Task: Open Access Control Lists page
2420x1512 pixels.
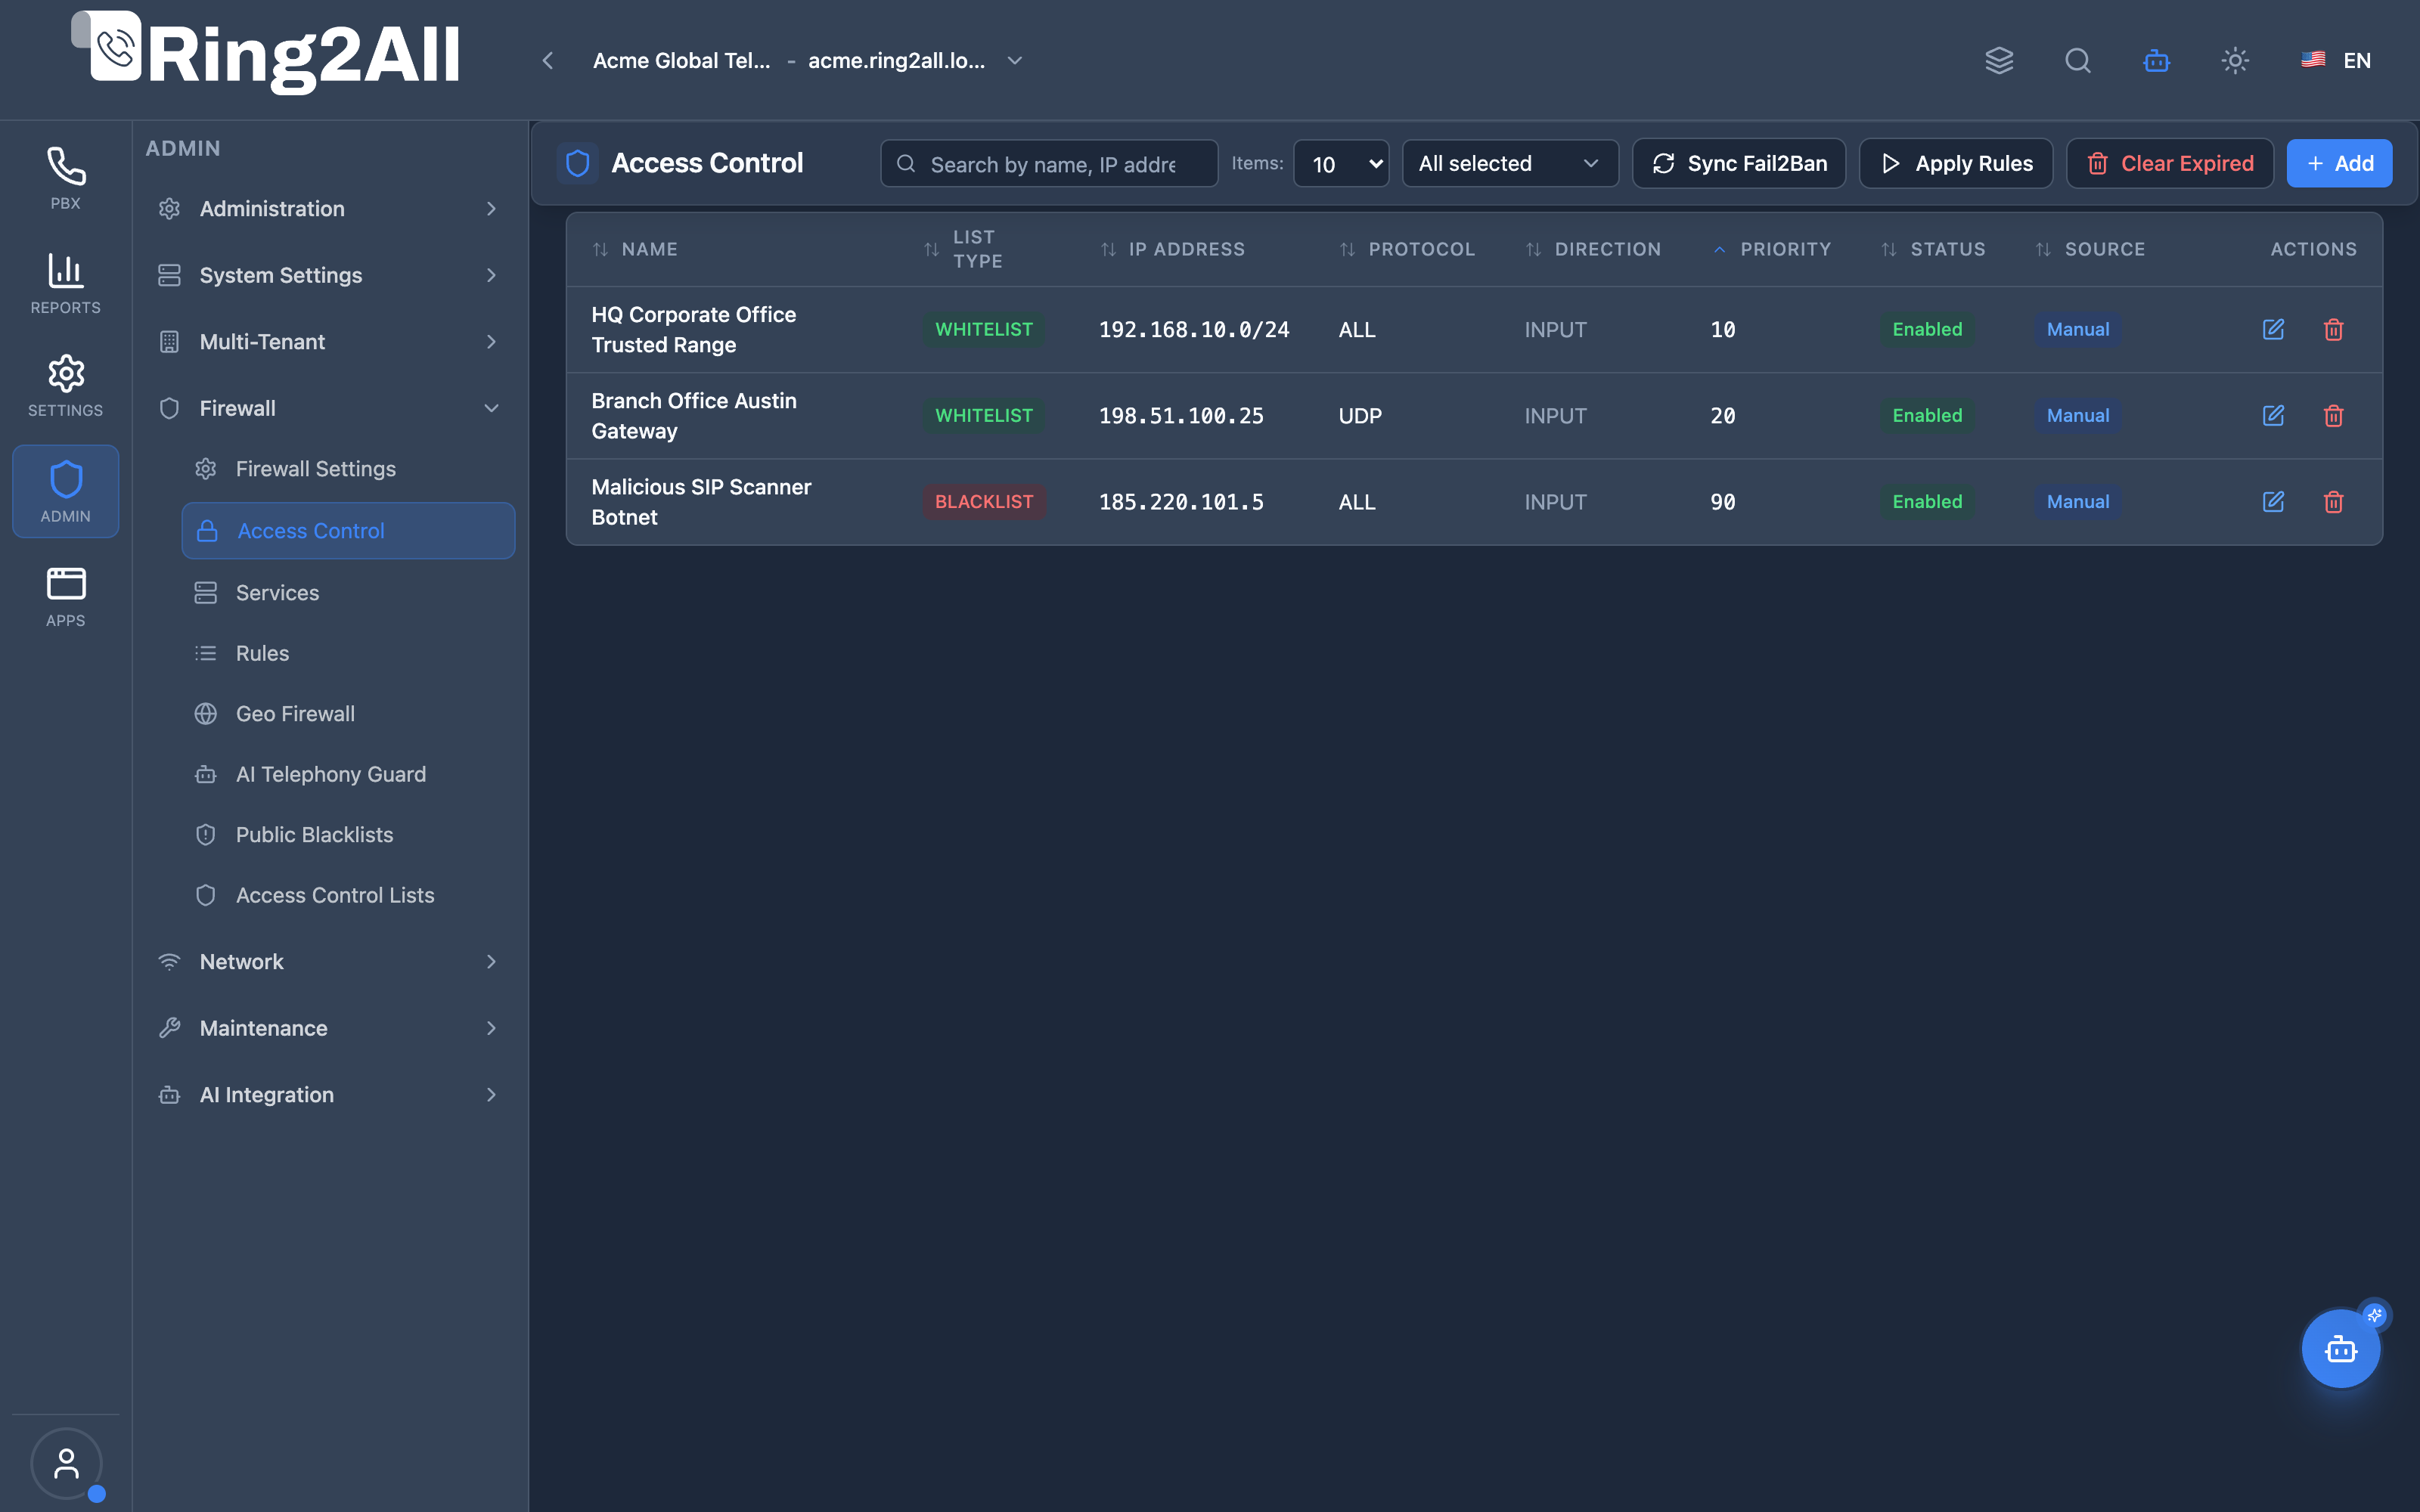Action: 348,895
